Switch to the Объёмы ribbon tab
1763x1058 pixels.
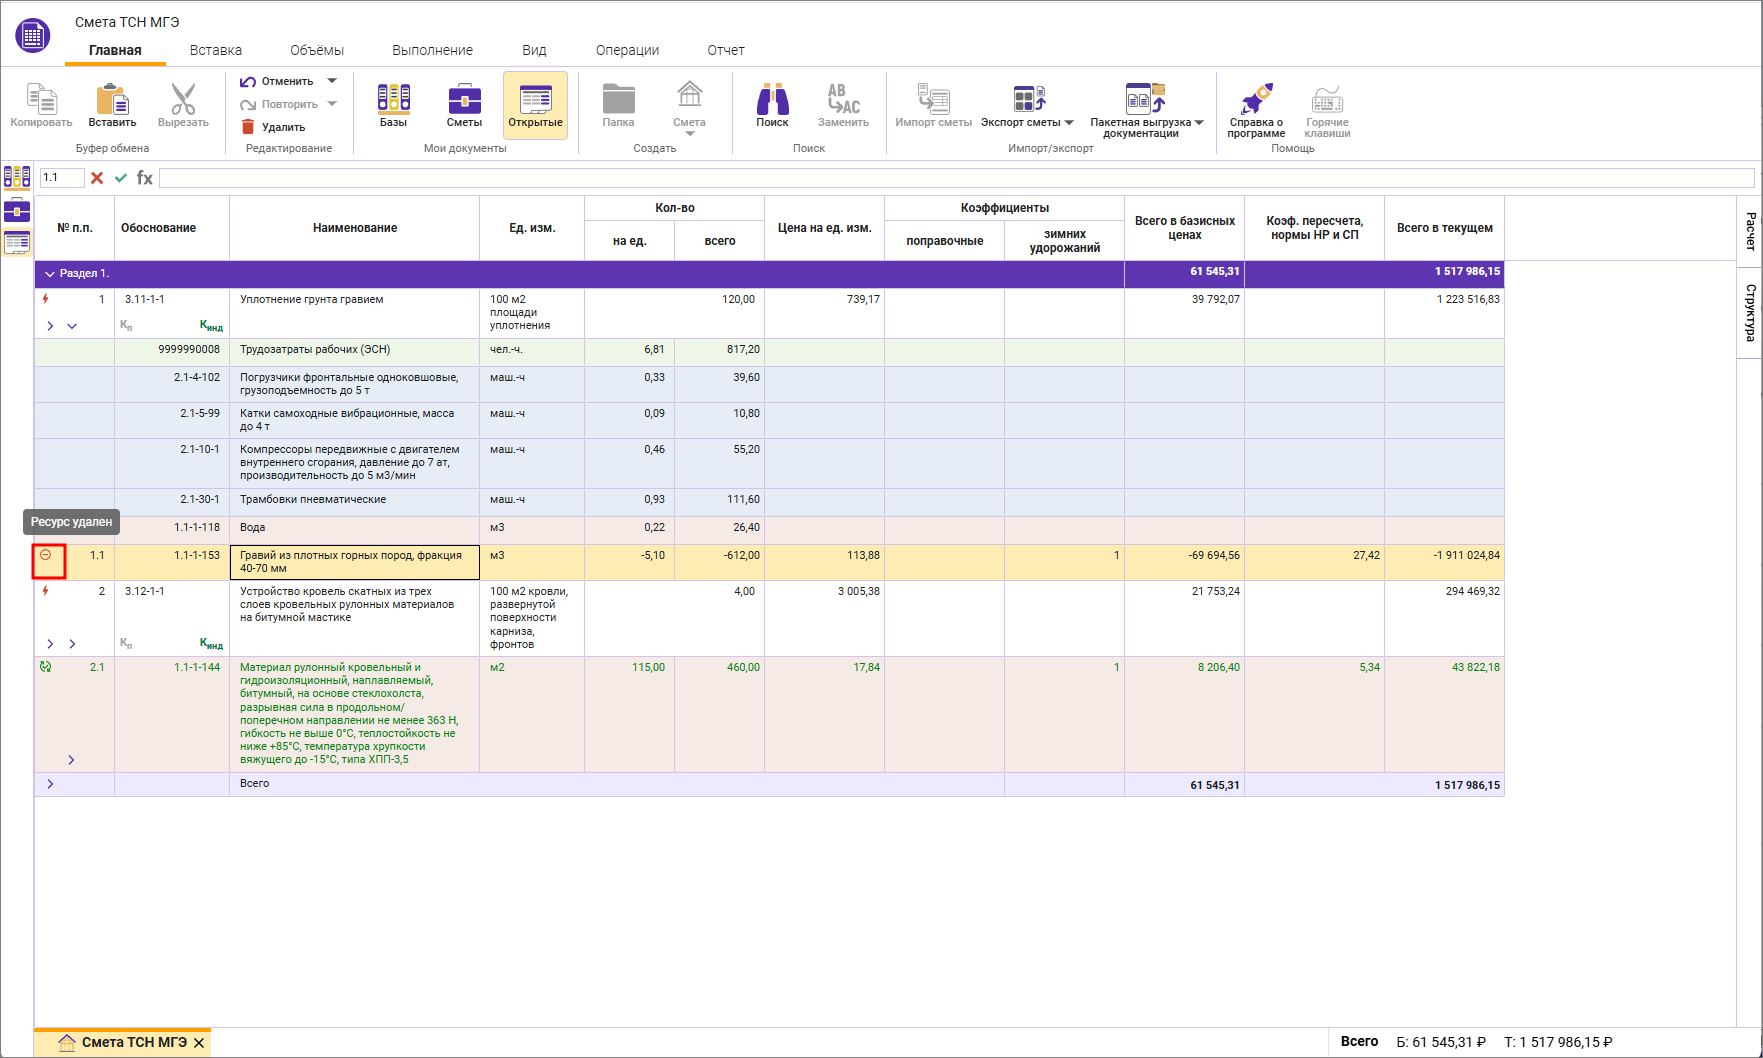point(316,50)
